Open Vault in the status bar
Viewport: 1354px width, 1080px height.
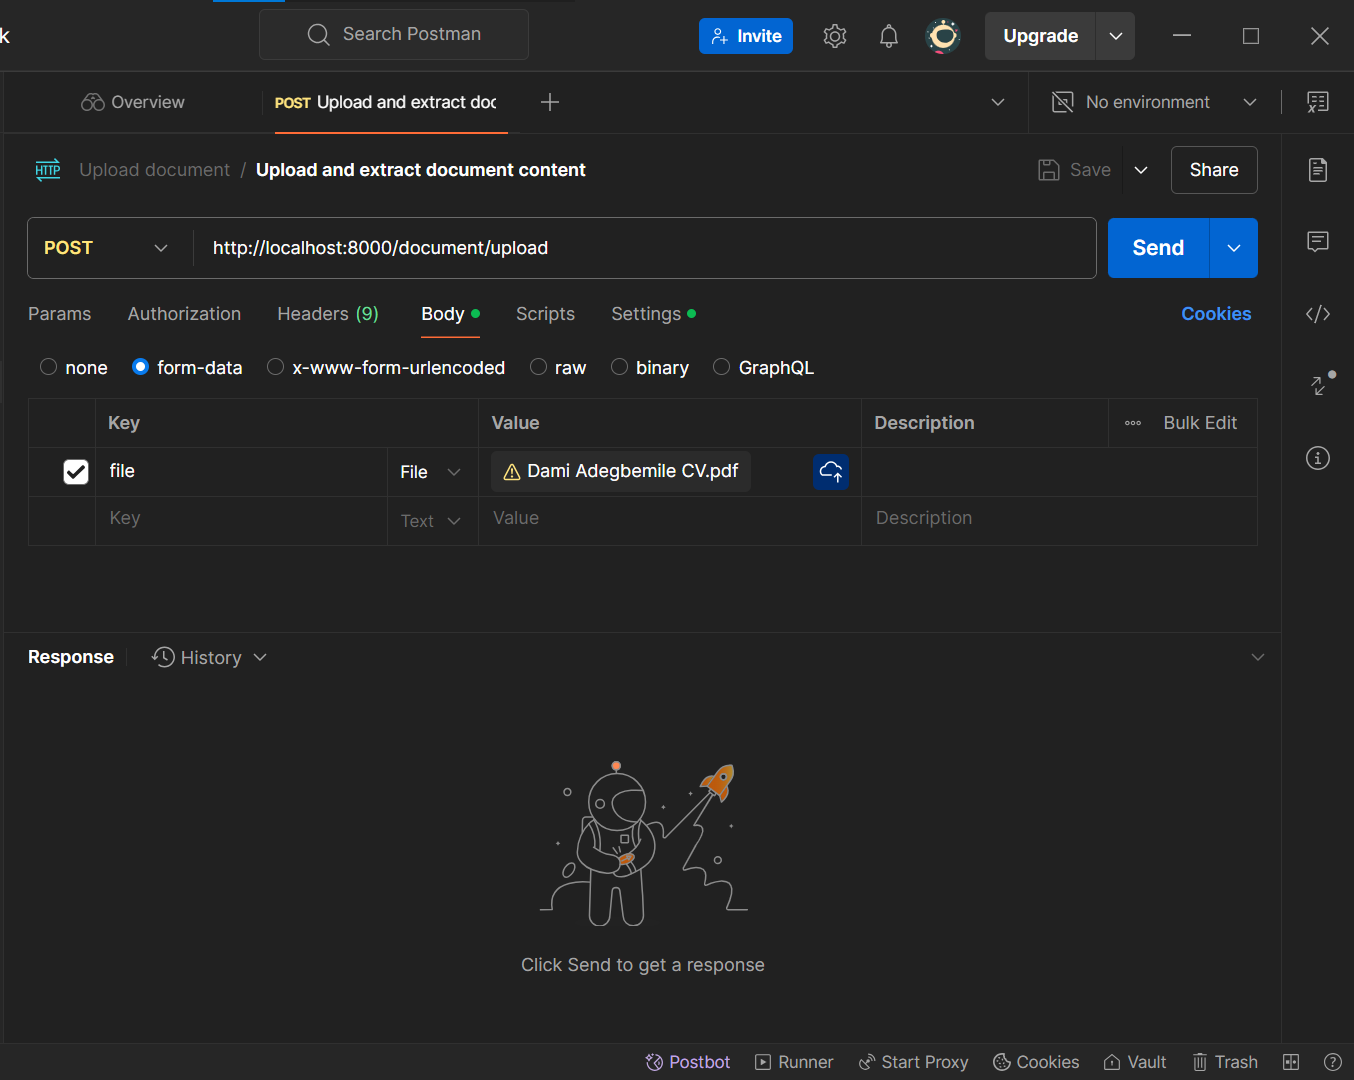pyautogui.click(x=1135, y=1062)
